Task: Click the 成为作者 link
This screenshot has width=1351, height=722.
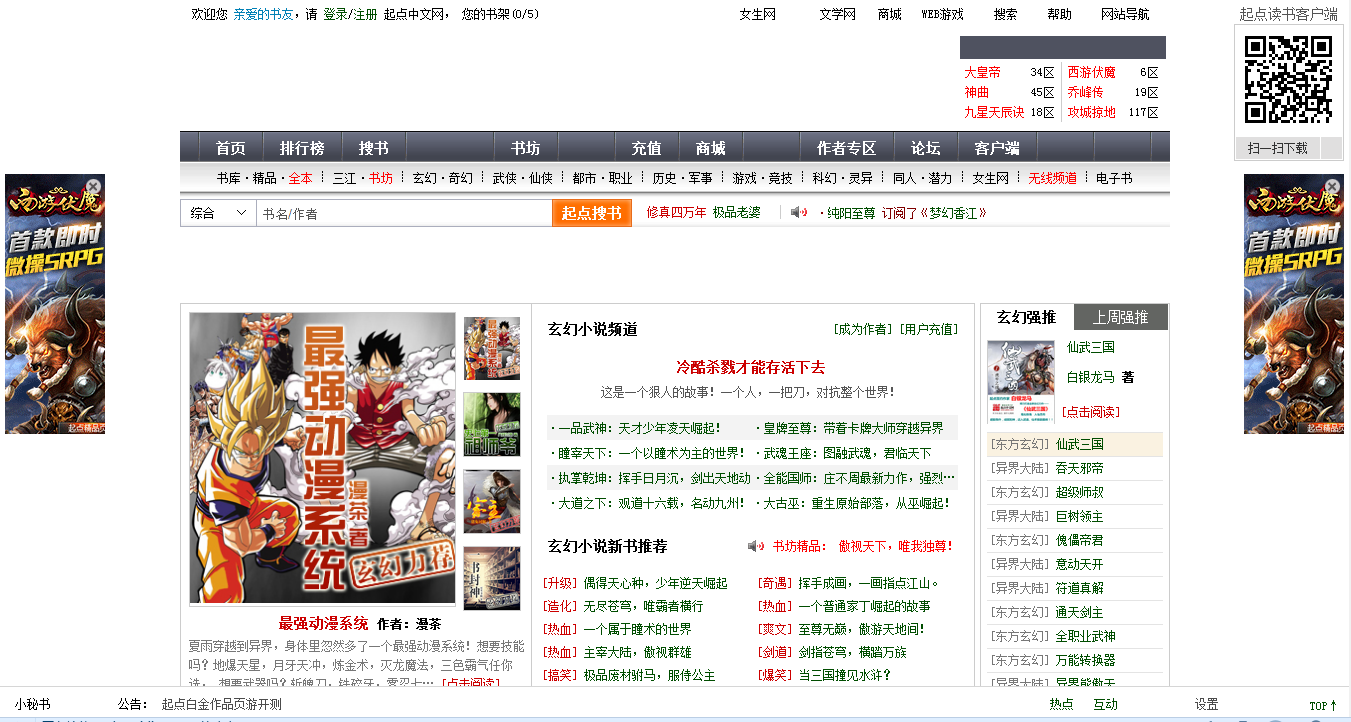Action: [864, 329]
